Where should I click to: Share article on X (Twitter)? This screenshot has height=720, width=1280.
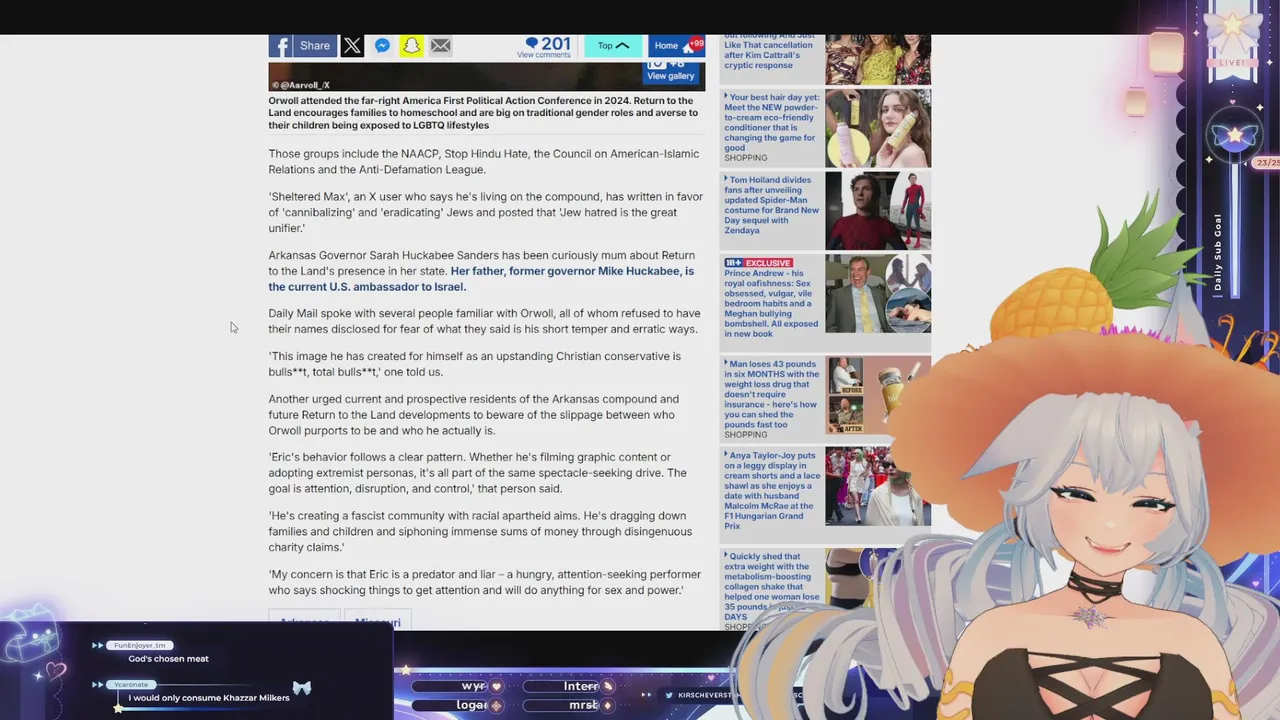(352, 46)
